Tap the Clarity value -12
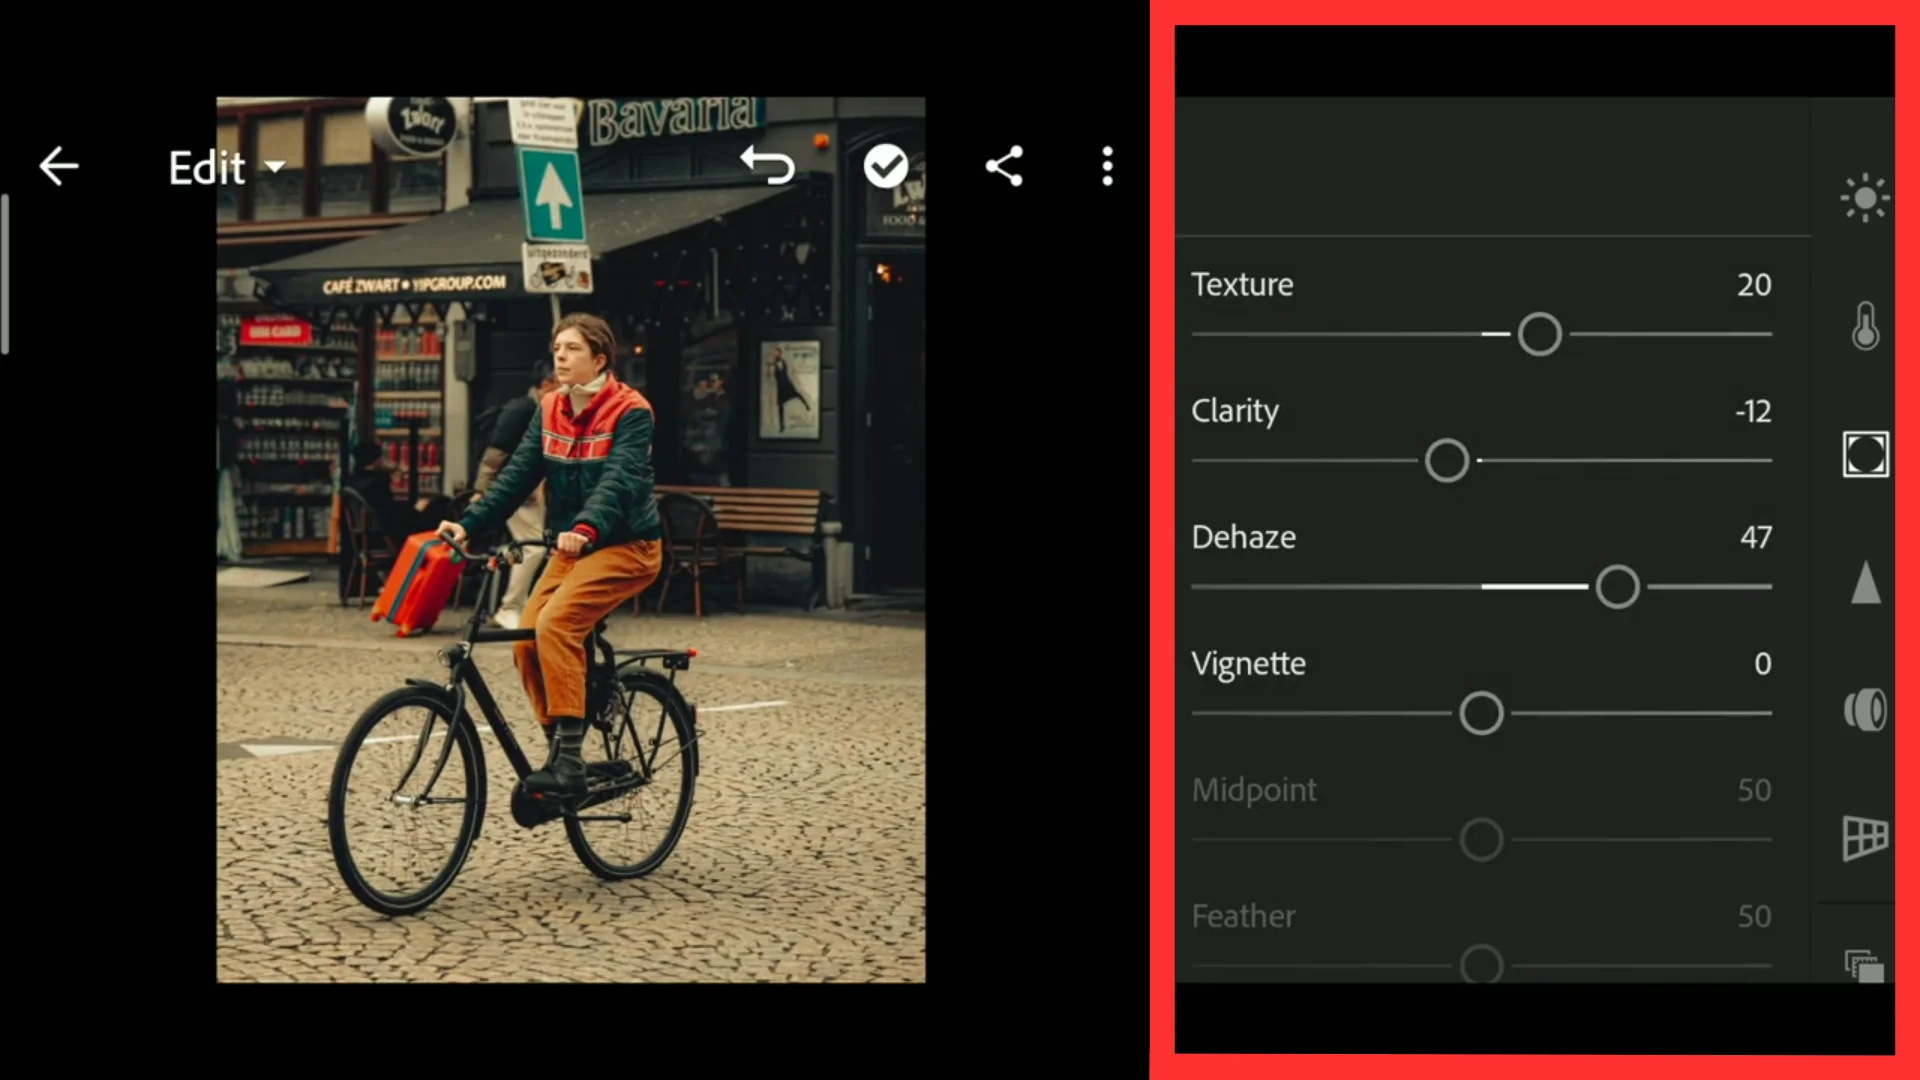The height and width of the screenshot is (1080, 1920). point(1753,411)
